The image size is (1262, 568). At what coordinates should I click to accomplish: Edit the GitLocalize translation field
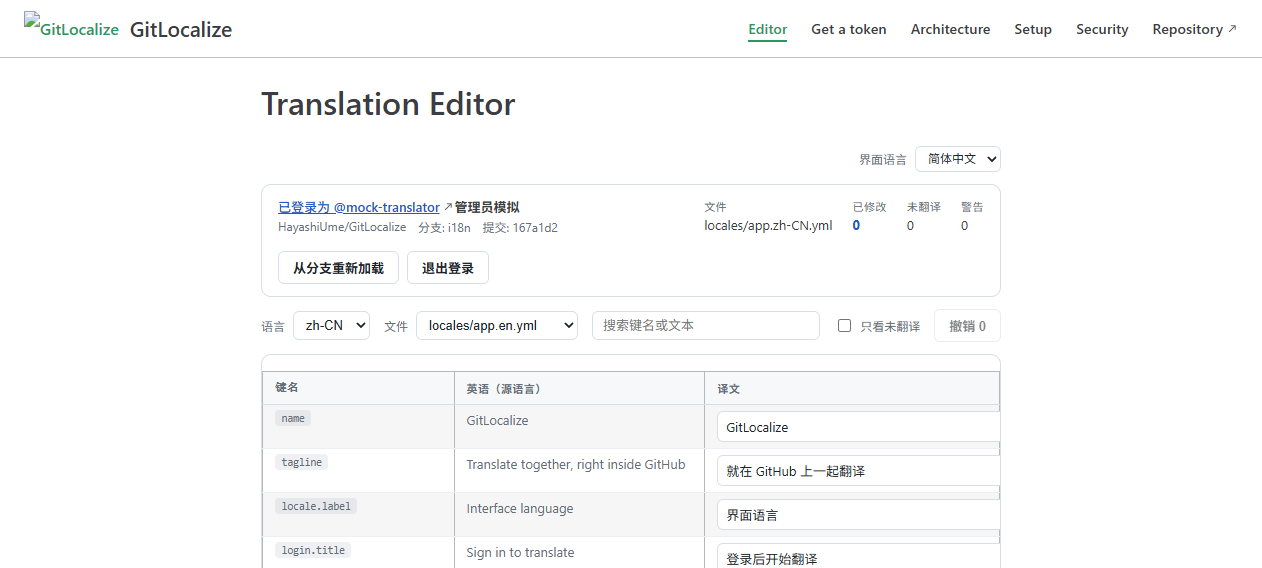pyautogui.click(x=859, y=427)
